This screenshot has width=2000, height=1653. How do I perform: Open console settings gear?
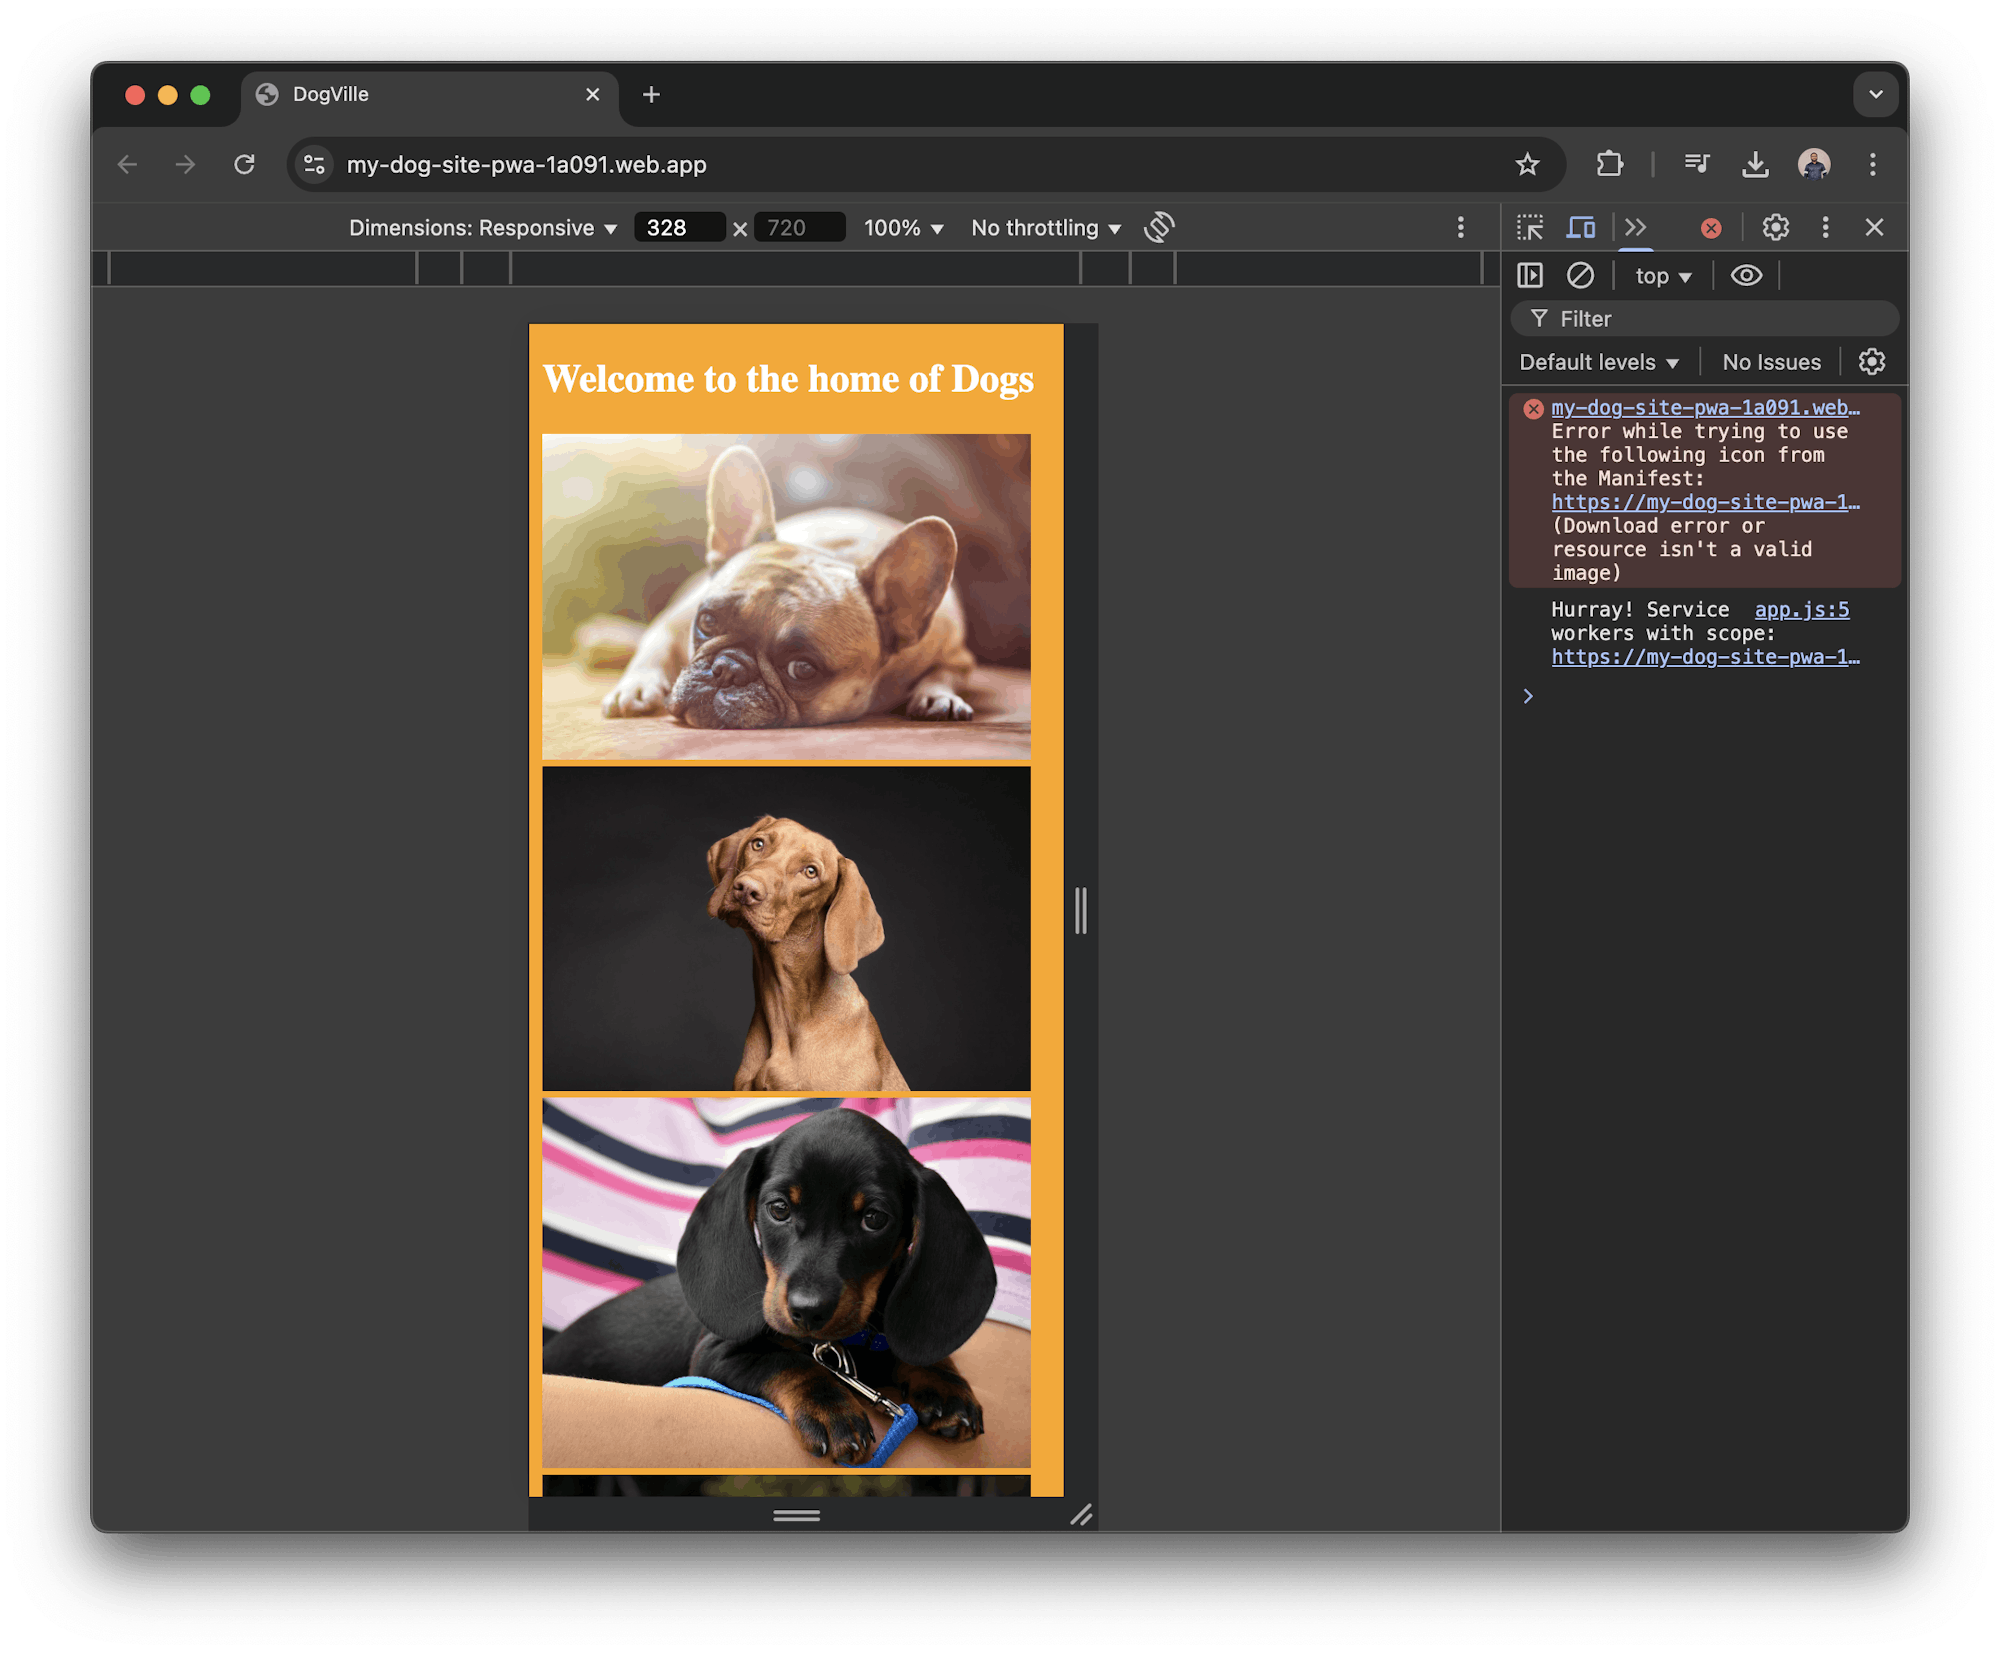tap(1871, 361)
